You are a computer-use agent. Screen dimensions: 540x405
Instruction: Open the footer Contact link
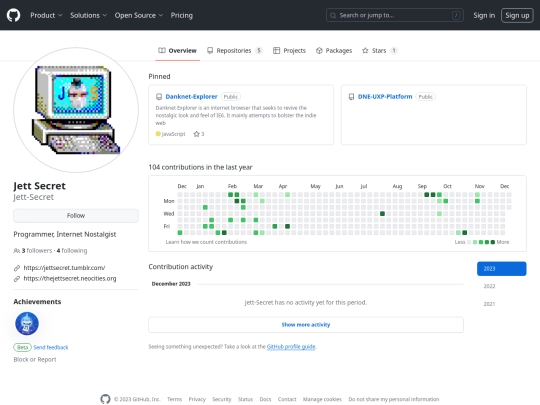coord(287,399)
